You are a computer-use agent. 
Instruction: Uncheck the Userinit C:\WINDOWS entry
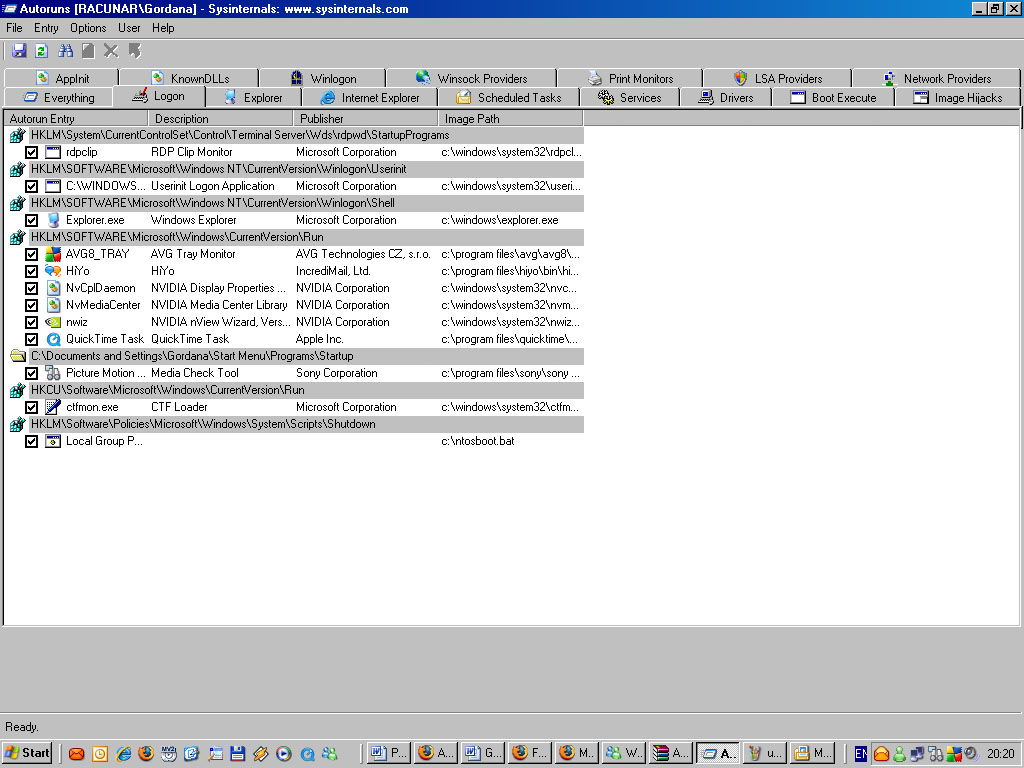(x=31, y=186)
